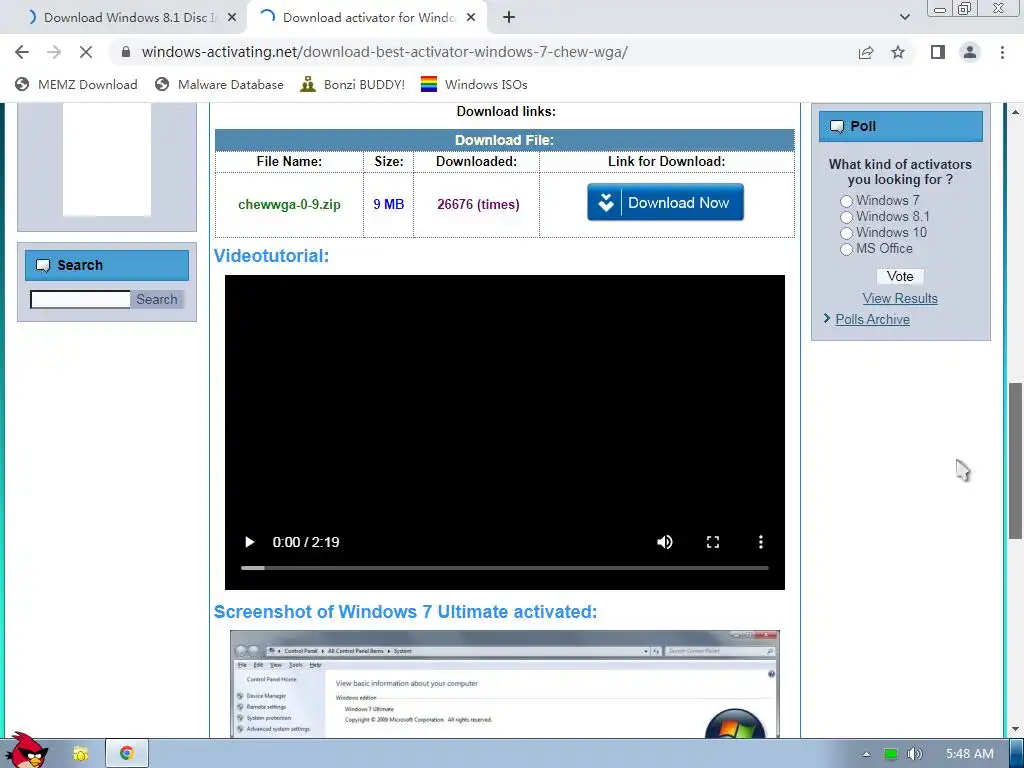Image resolution: width=1024 pixels, height=768 pixels.
Task: Open Malware Database bookmark
Action: [x=219, y=84]
